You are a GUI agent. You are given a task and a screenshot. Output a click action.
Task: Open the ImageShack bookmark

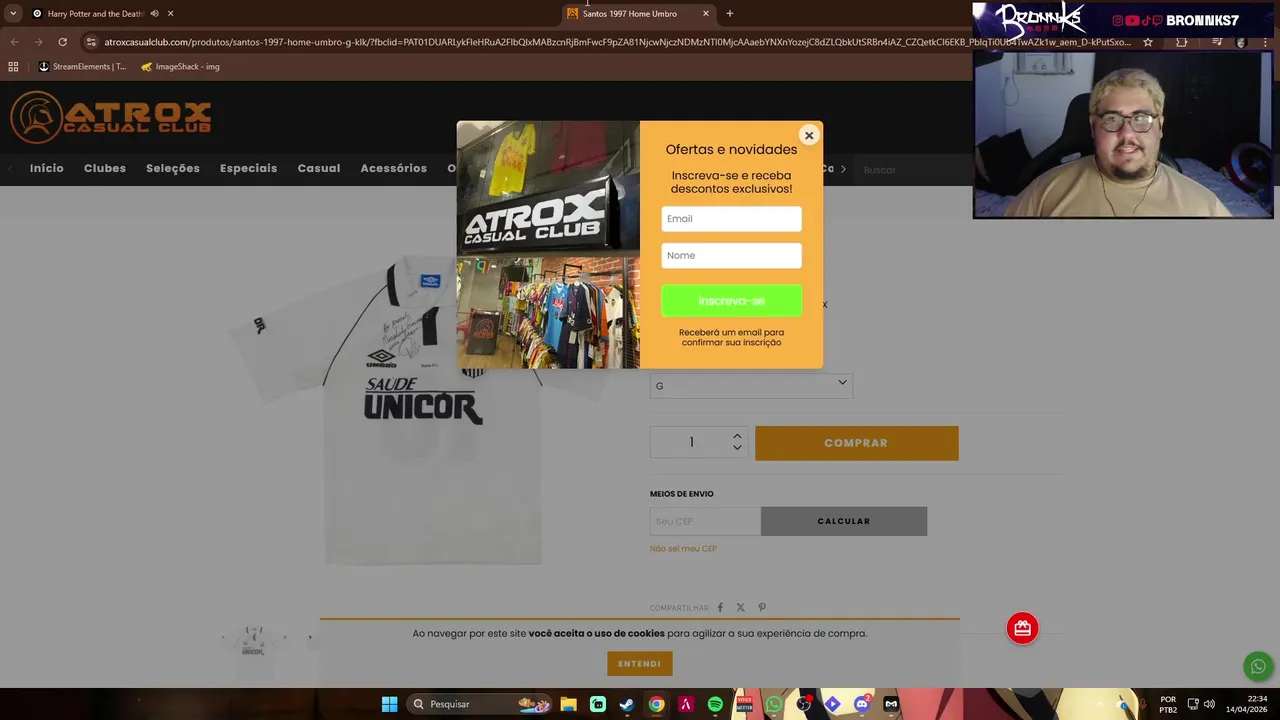[180, 67]
